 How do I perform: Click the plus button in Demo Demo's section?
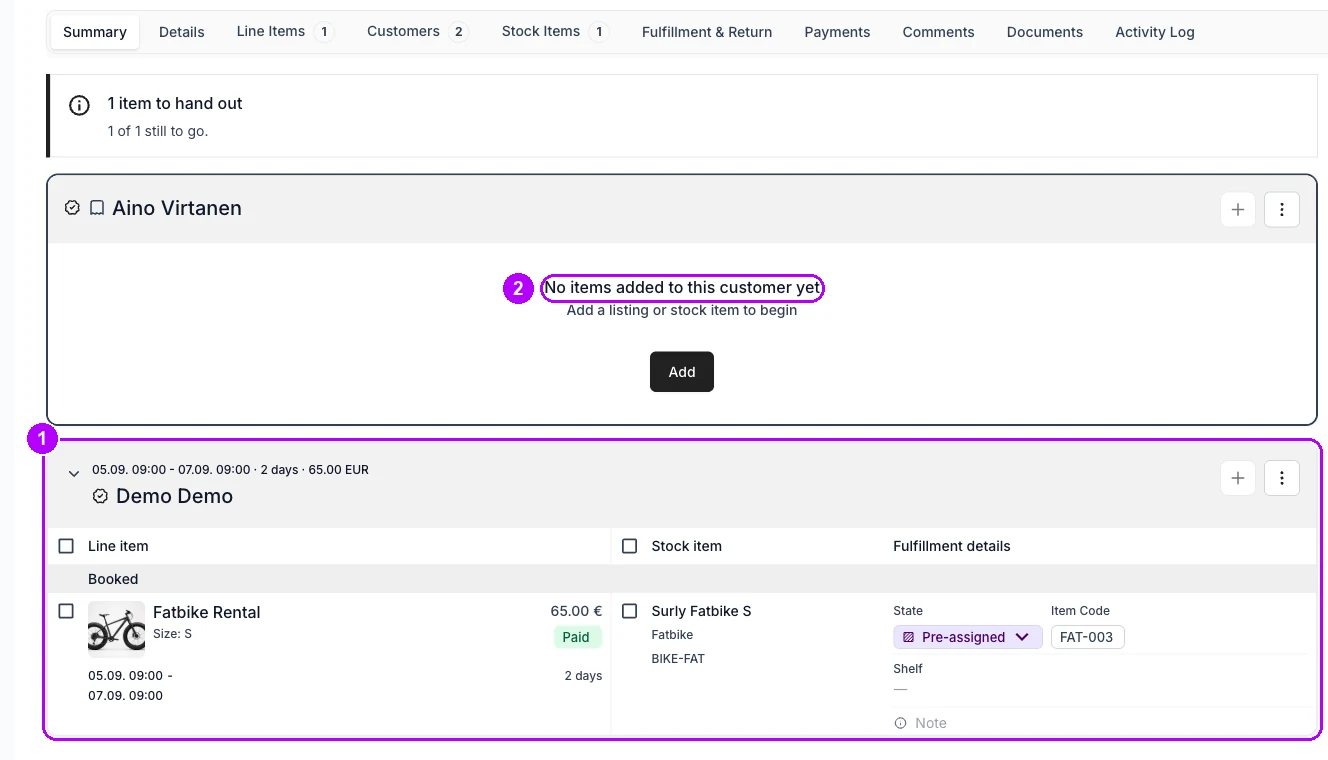click(x=1238, y=478)
